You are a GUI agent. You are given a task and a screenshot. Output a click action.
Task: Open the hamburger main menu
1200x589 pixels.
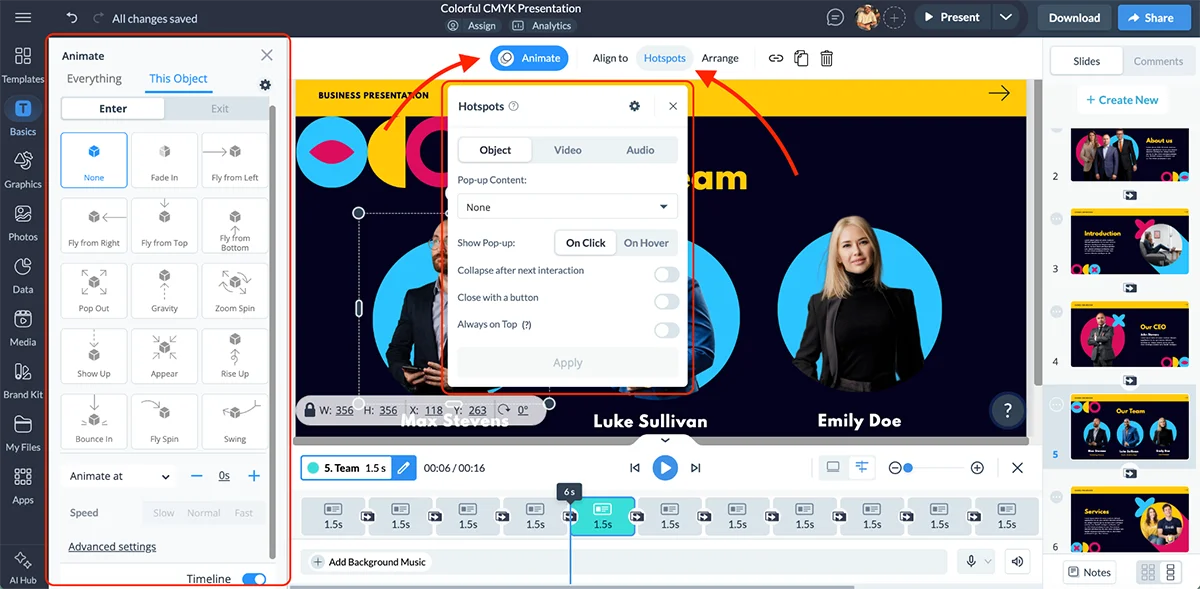point(23,18)
